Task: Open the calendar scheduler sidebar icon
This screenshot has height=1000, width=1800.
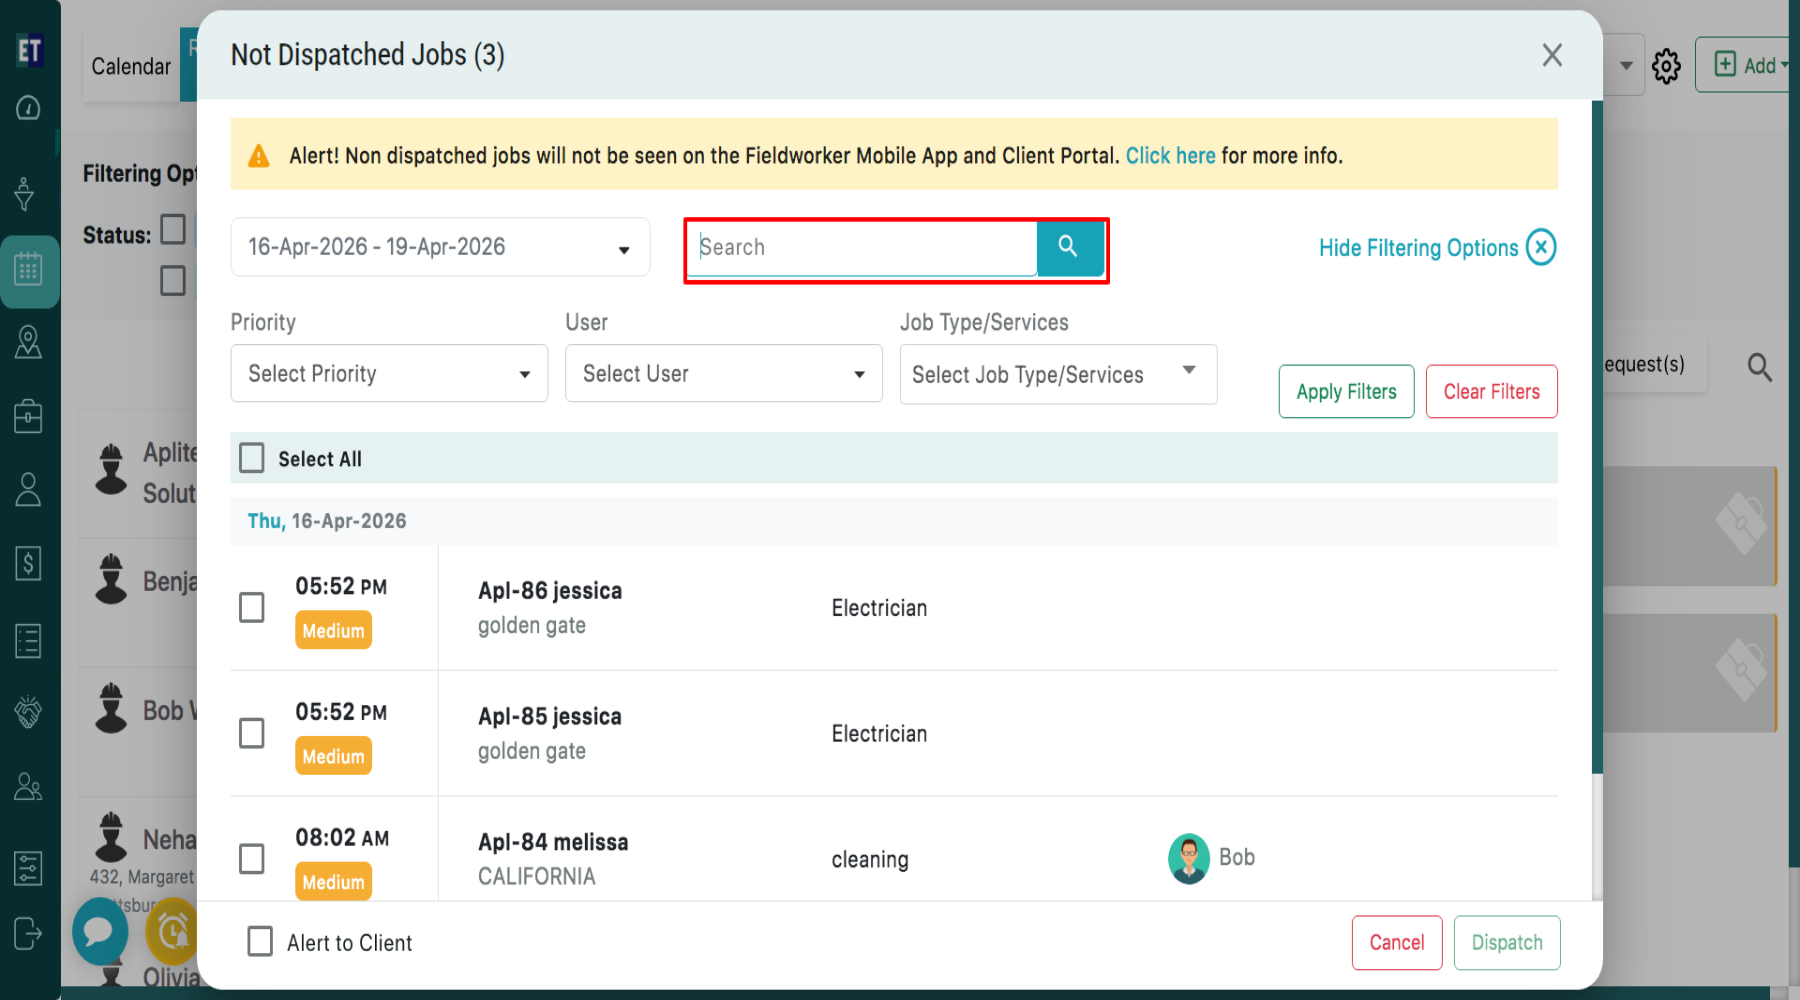Action: pos(28,270)
